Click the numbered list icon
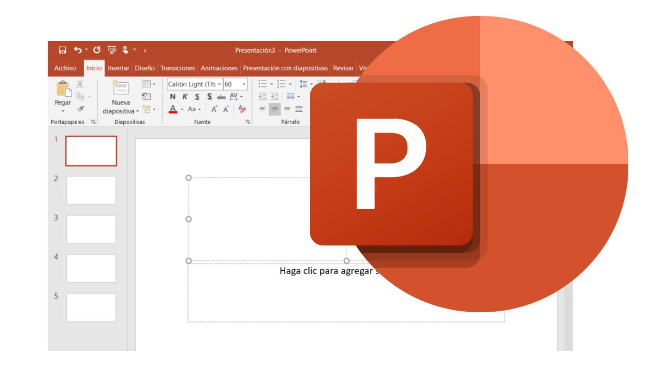This screenshot has width=664, height=391. [x=281, y=84]
